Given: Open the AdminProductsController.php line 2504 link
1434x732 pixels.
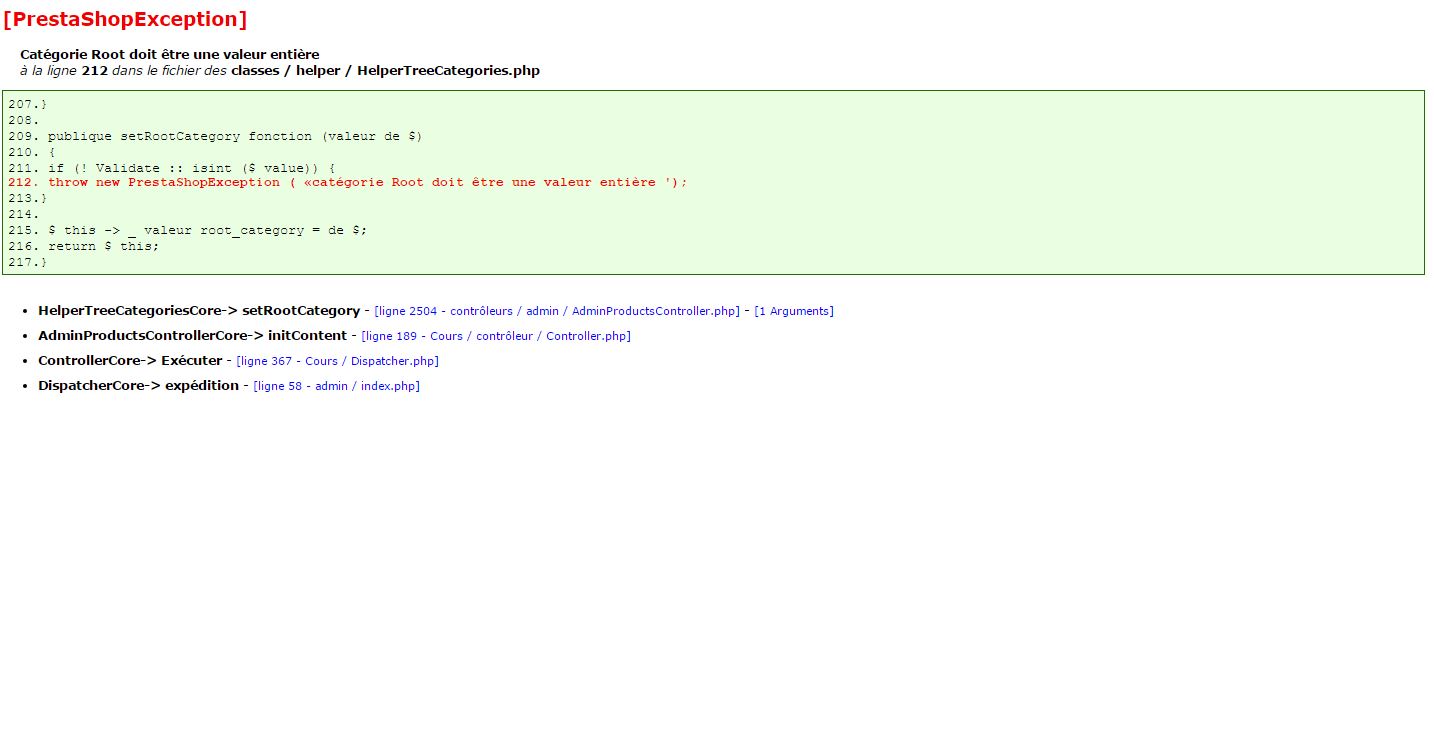Looking at the screenshot, I should coord(557,311).
